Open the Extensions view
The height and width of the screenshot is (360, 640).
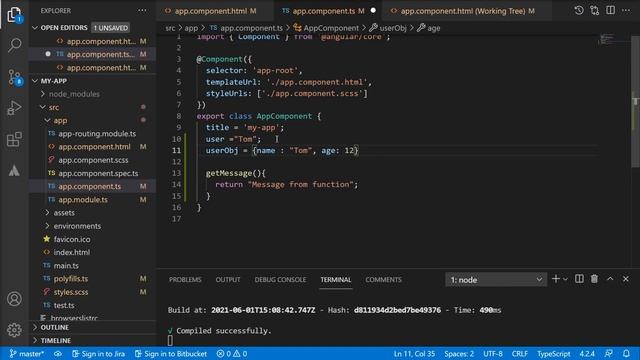click(x=14, y=139)
